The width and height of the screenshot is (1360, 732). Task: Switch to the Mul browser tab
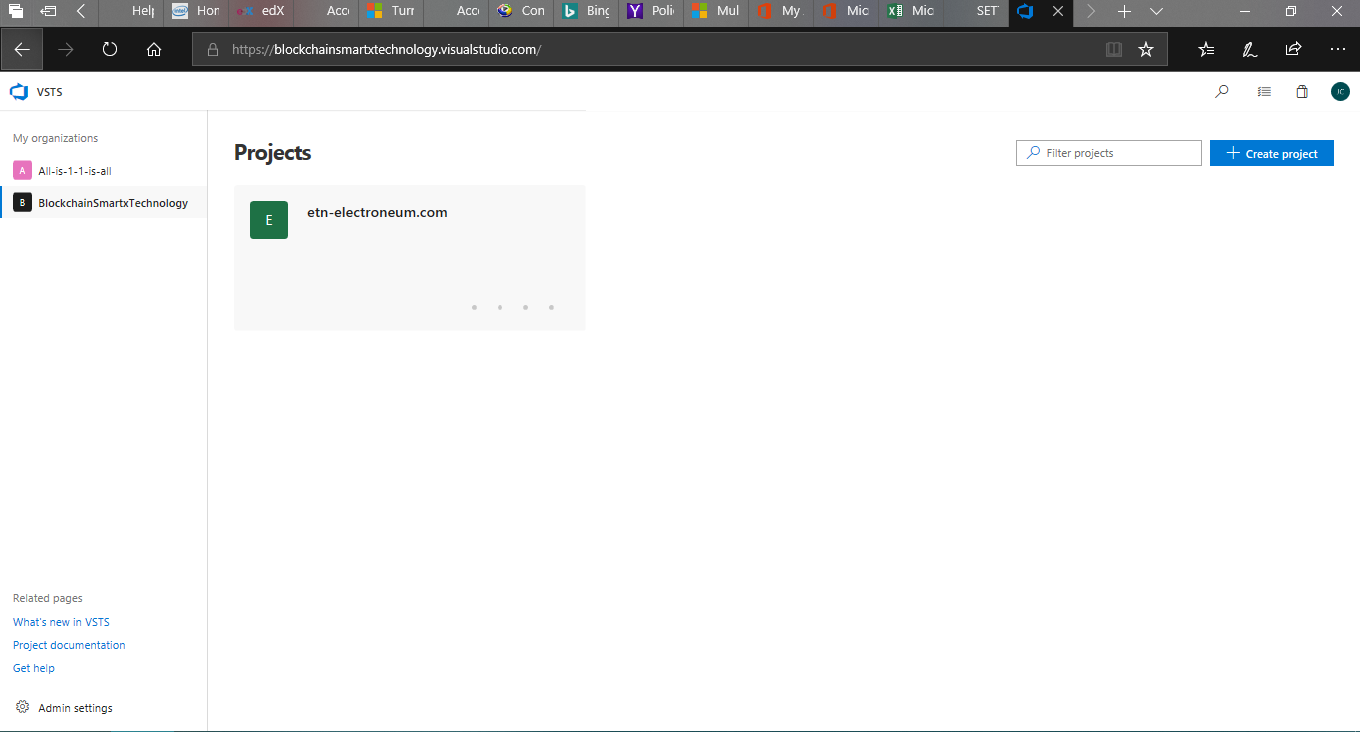tap(717, 12)
